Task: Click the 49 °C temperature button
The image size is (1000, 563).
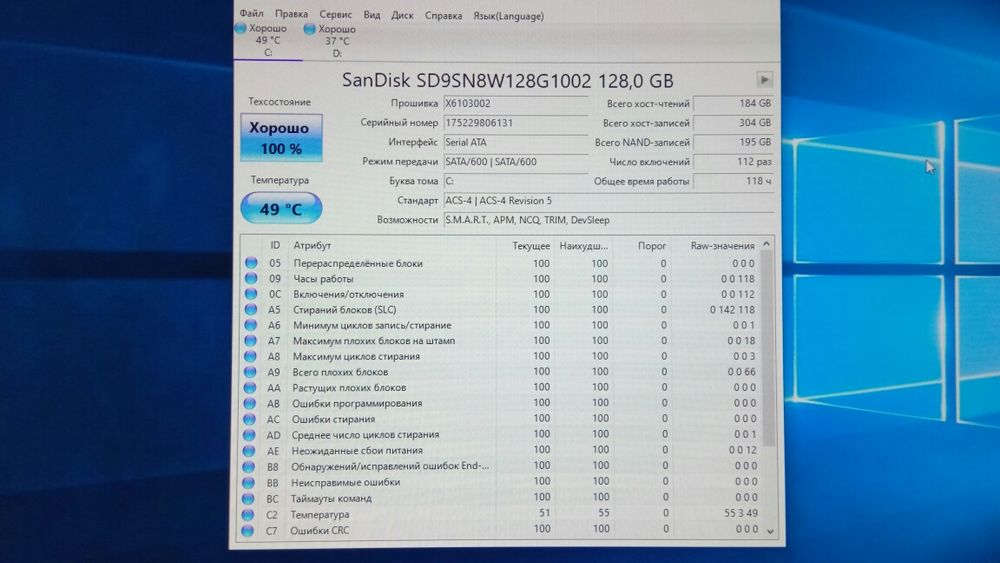Action: click(x=281, y=208)
